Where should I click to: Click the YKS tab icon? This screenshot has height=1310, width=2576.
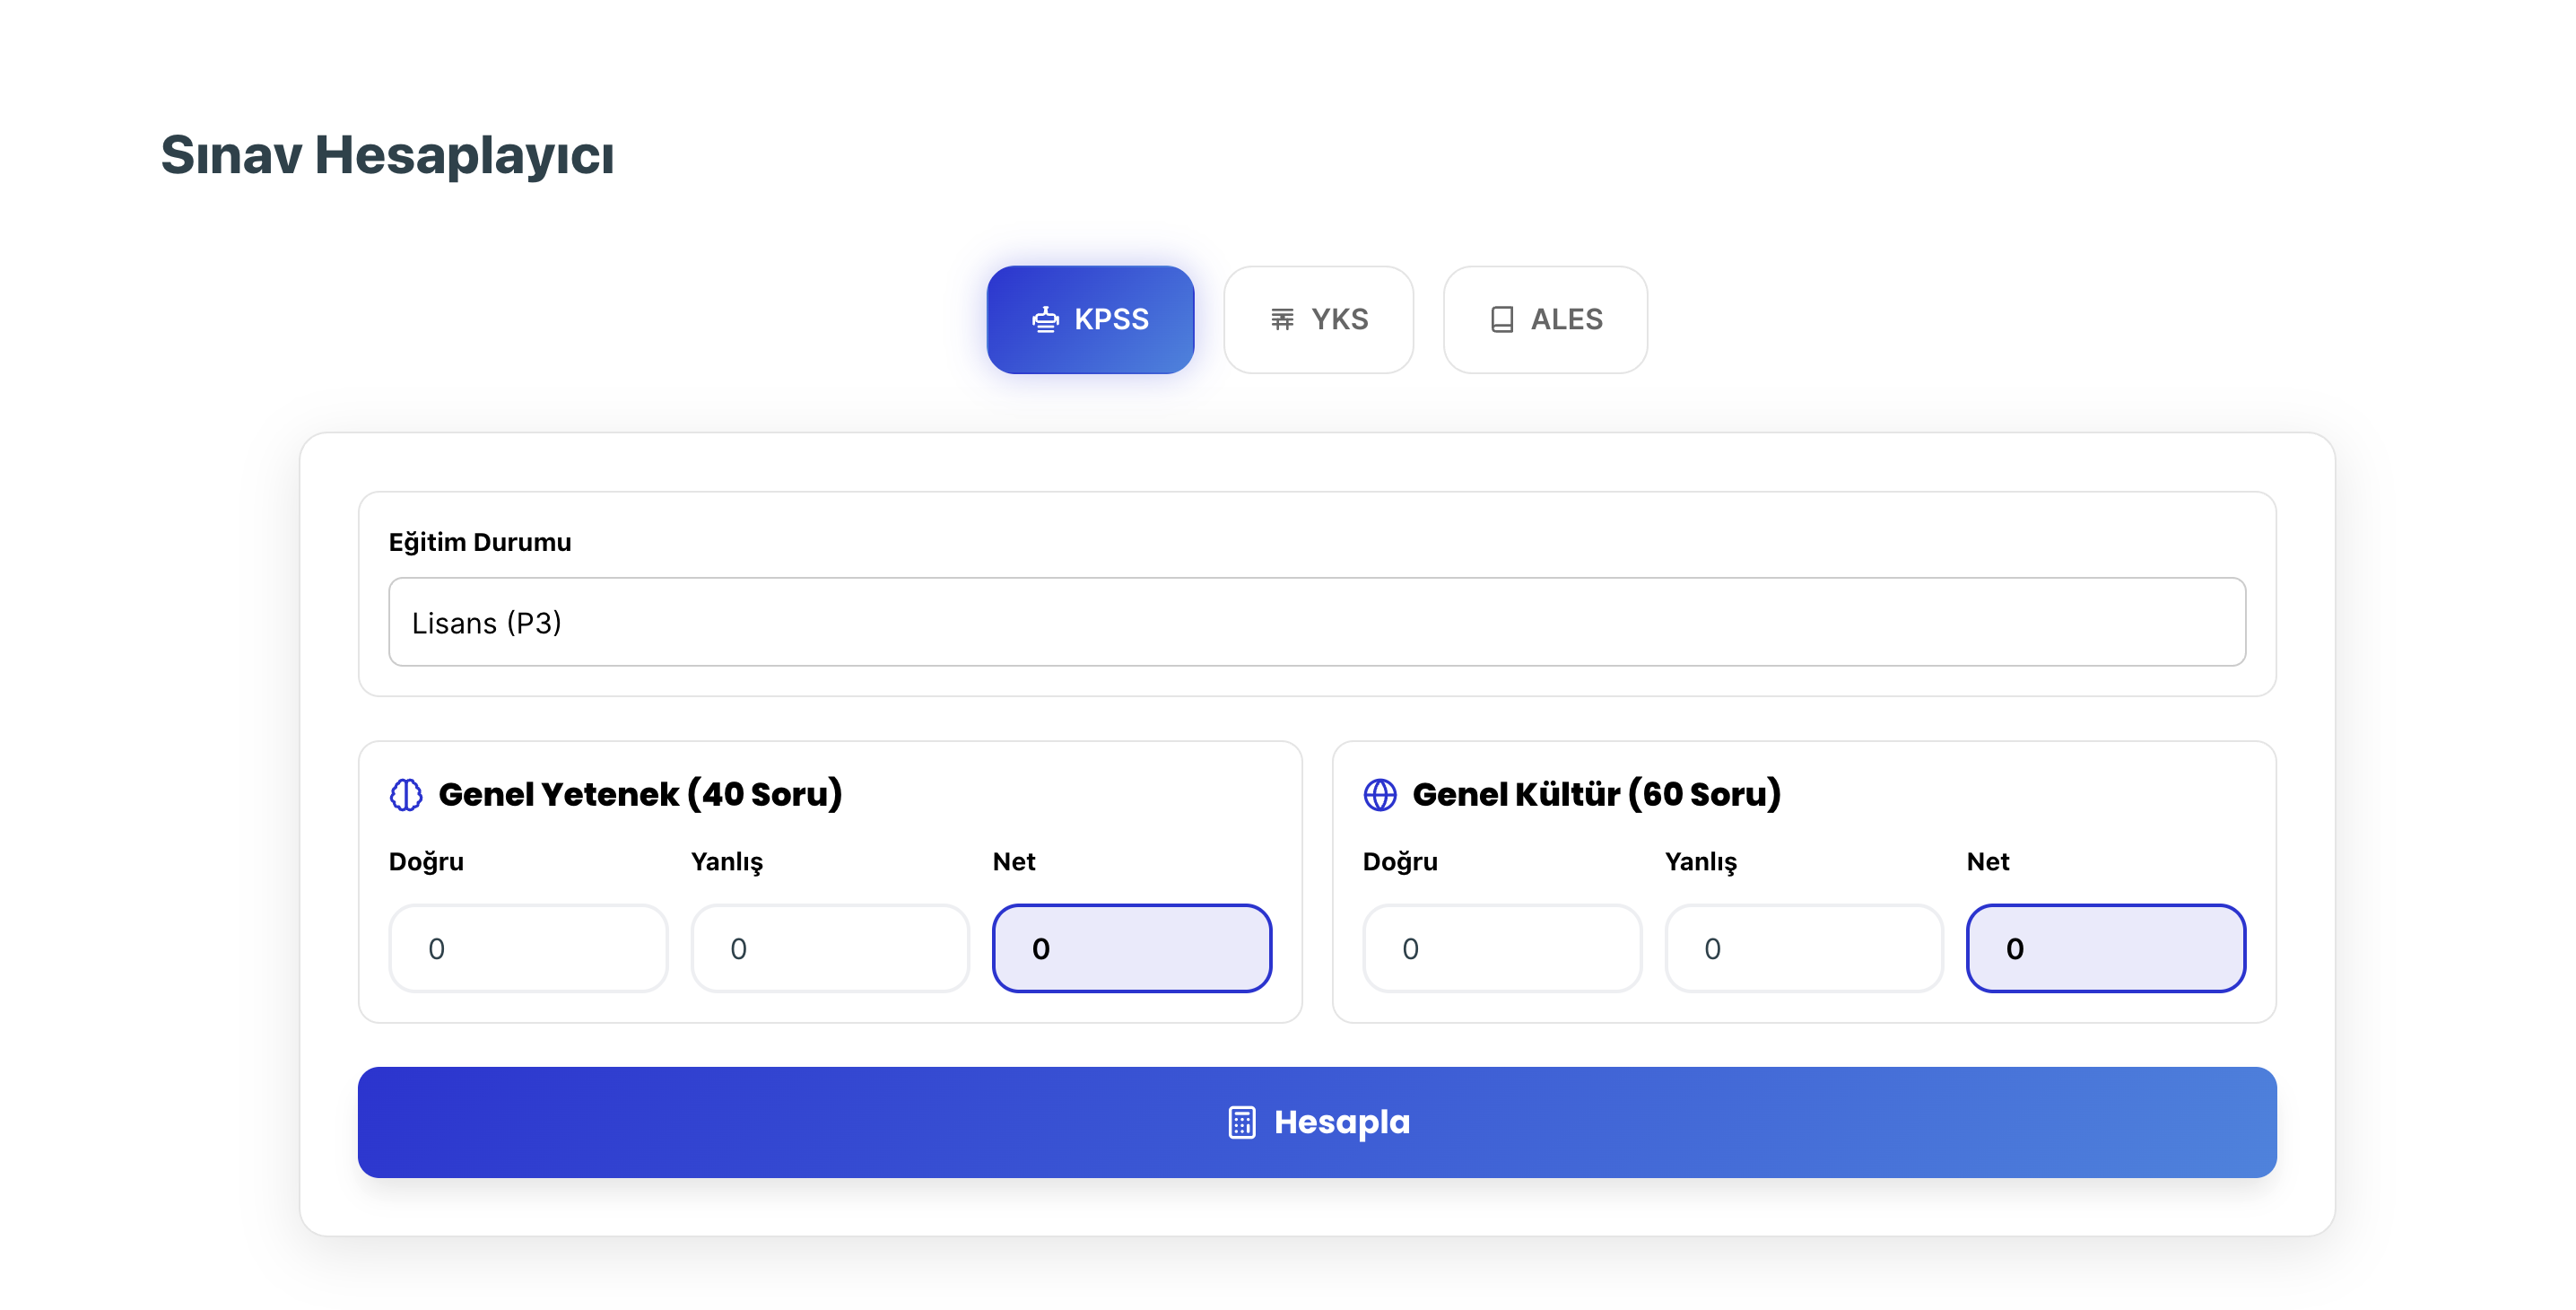click(1282, 320)
